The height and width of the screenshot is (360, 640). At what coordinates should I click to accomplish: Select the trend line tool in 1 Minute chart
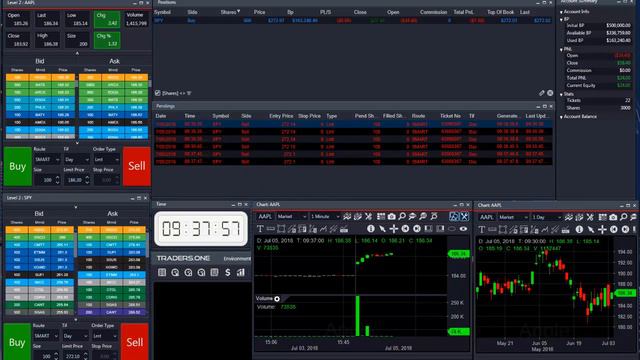coord(323,229)
